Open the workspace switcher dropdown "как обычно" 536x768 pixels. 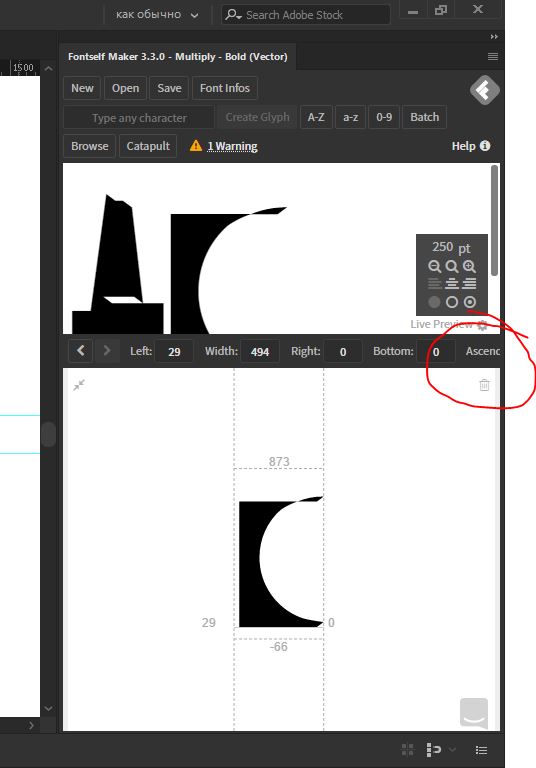157,15
